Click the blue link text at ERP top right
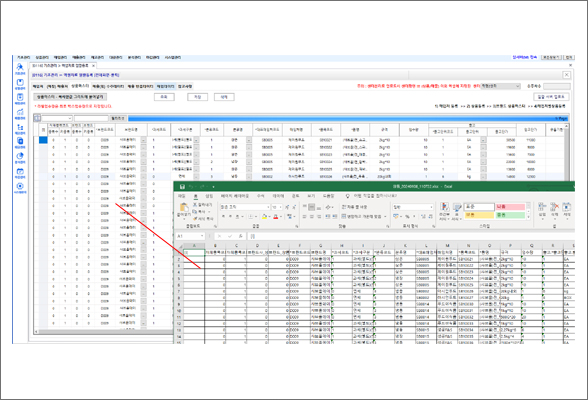This screenshot has height=400, width=588. click(x=525, y=57)
